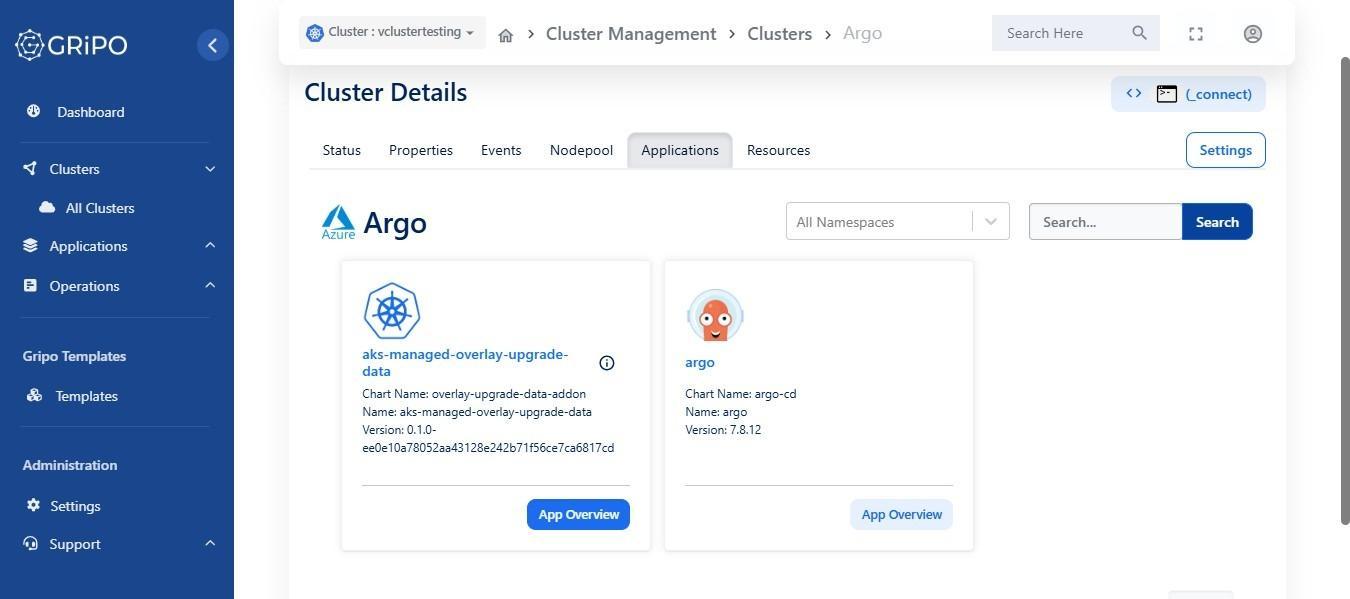Screen dimensions: 1350x599
Task: Click App Overview for the argo app
Action: (x=901, y=515)
